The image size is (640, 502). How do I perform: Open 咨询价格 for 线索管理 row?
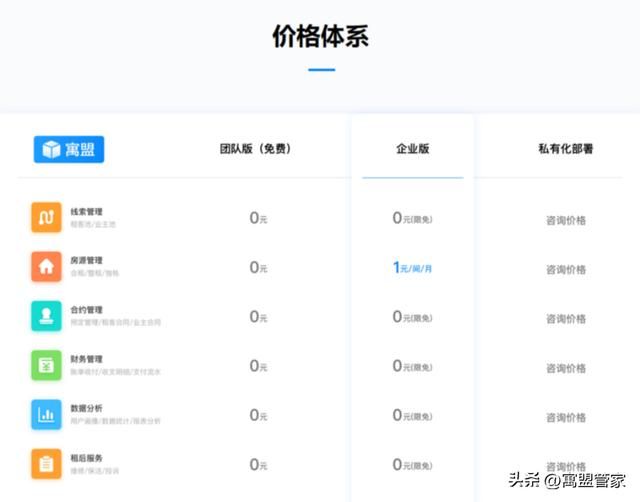pos(566,220)
